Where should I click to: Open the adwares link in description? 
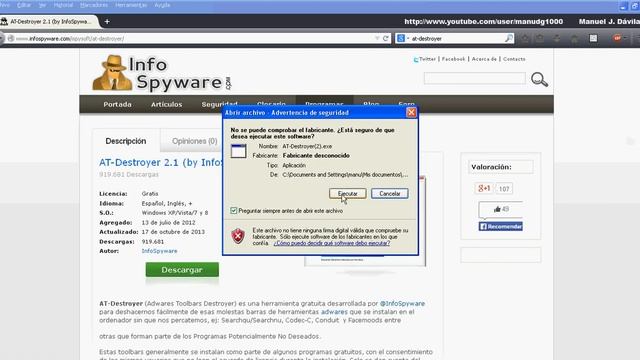(334, 311)
